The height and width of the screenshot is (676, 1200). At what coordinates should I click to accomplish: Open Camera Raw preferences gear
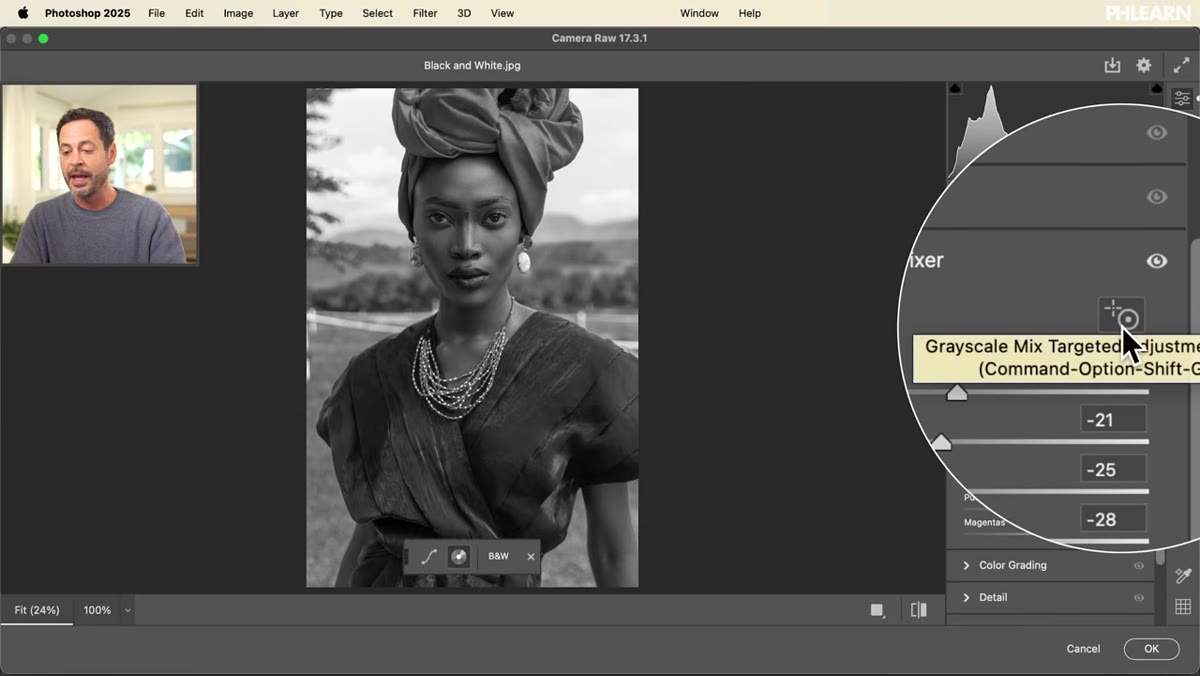pos(1144,65)
